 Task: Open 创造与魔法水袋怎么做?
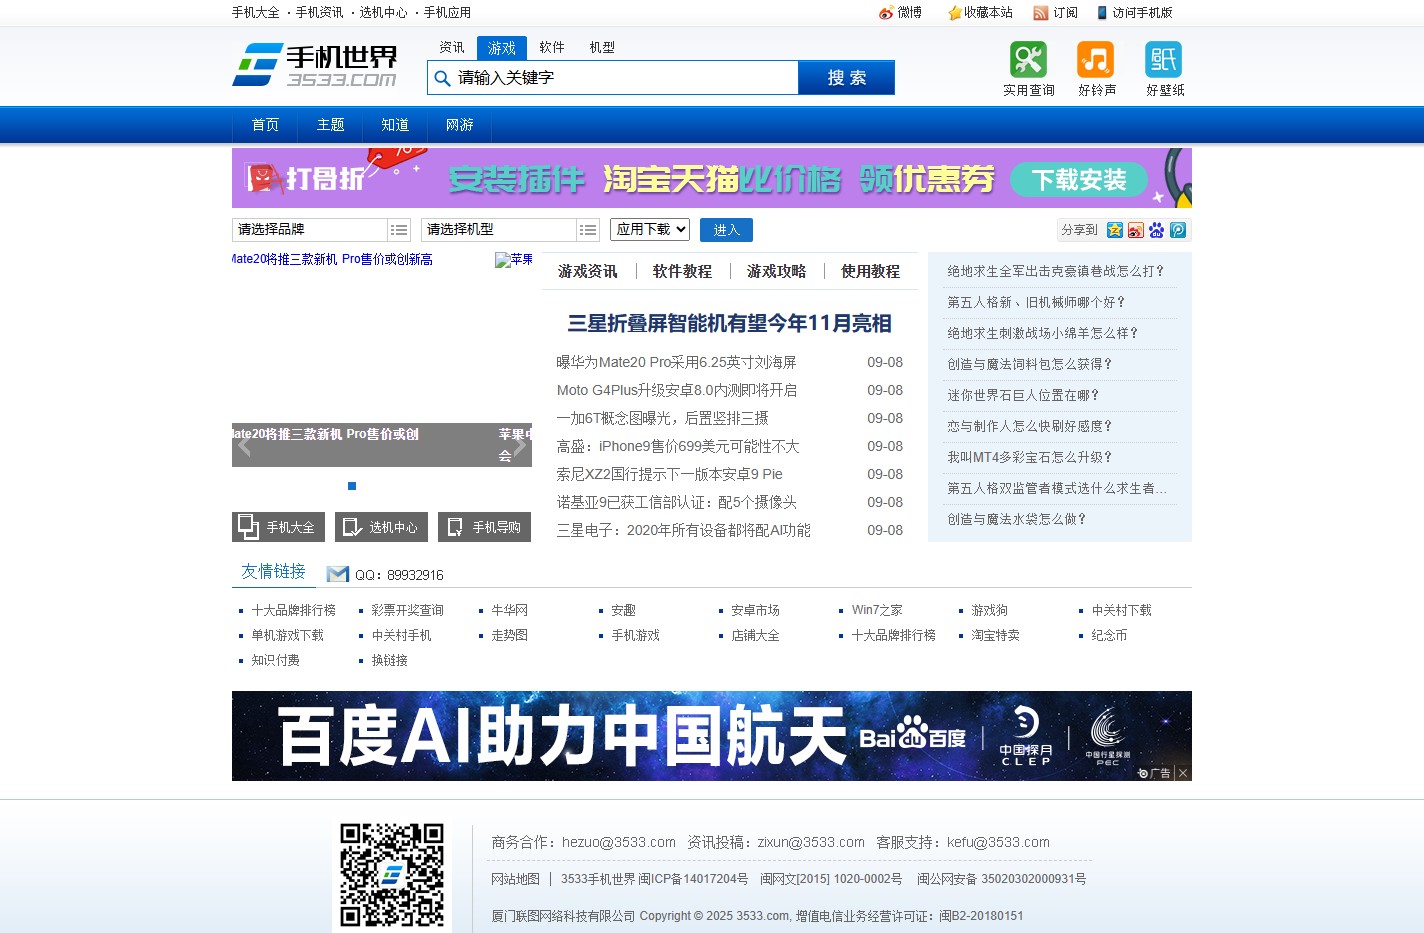[x=1017, y=519]
